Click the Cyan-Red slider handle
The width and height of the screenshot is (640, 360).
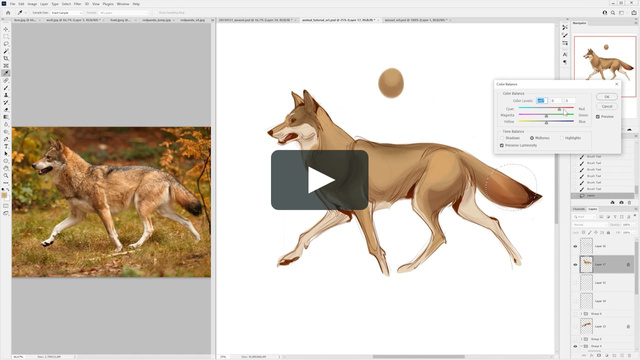559,109
